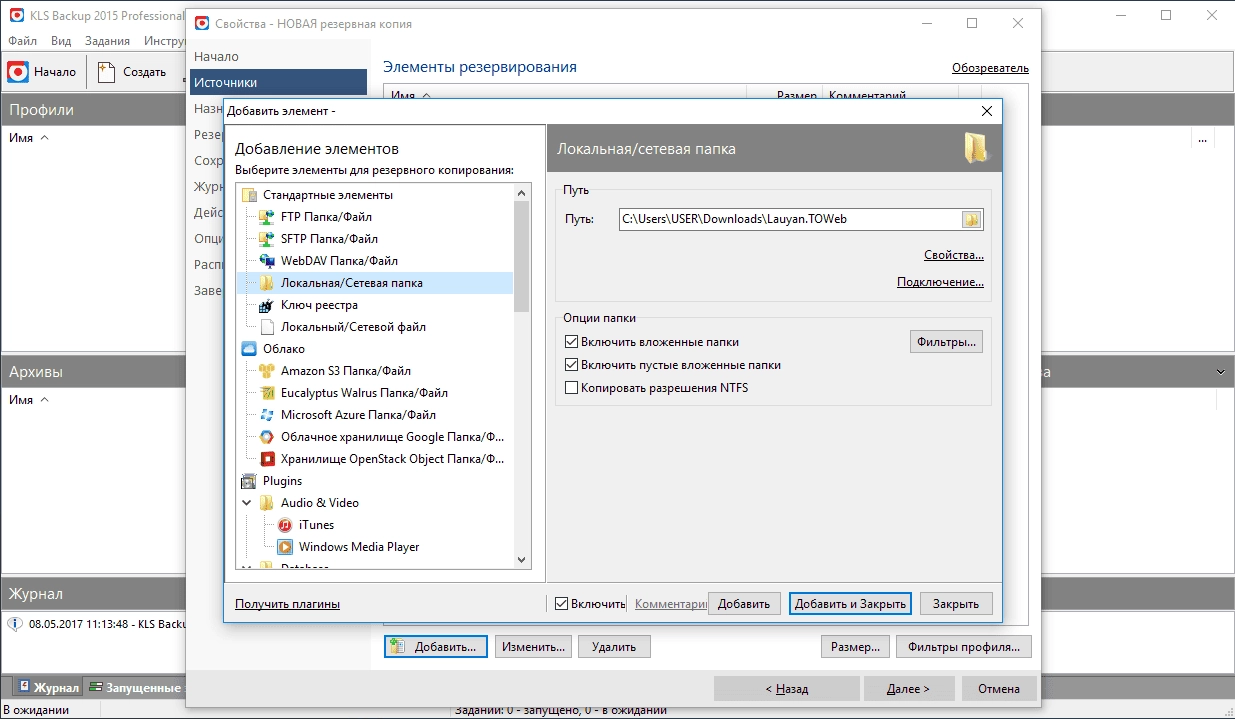Viewport: 1235px width, 719px height.
Task: Click the Размер... button
Action: [x=855, y=647]
